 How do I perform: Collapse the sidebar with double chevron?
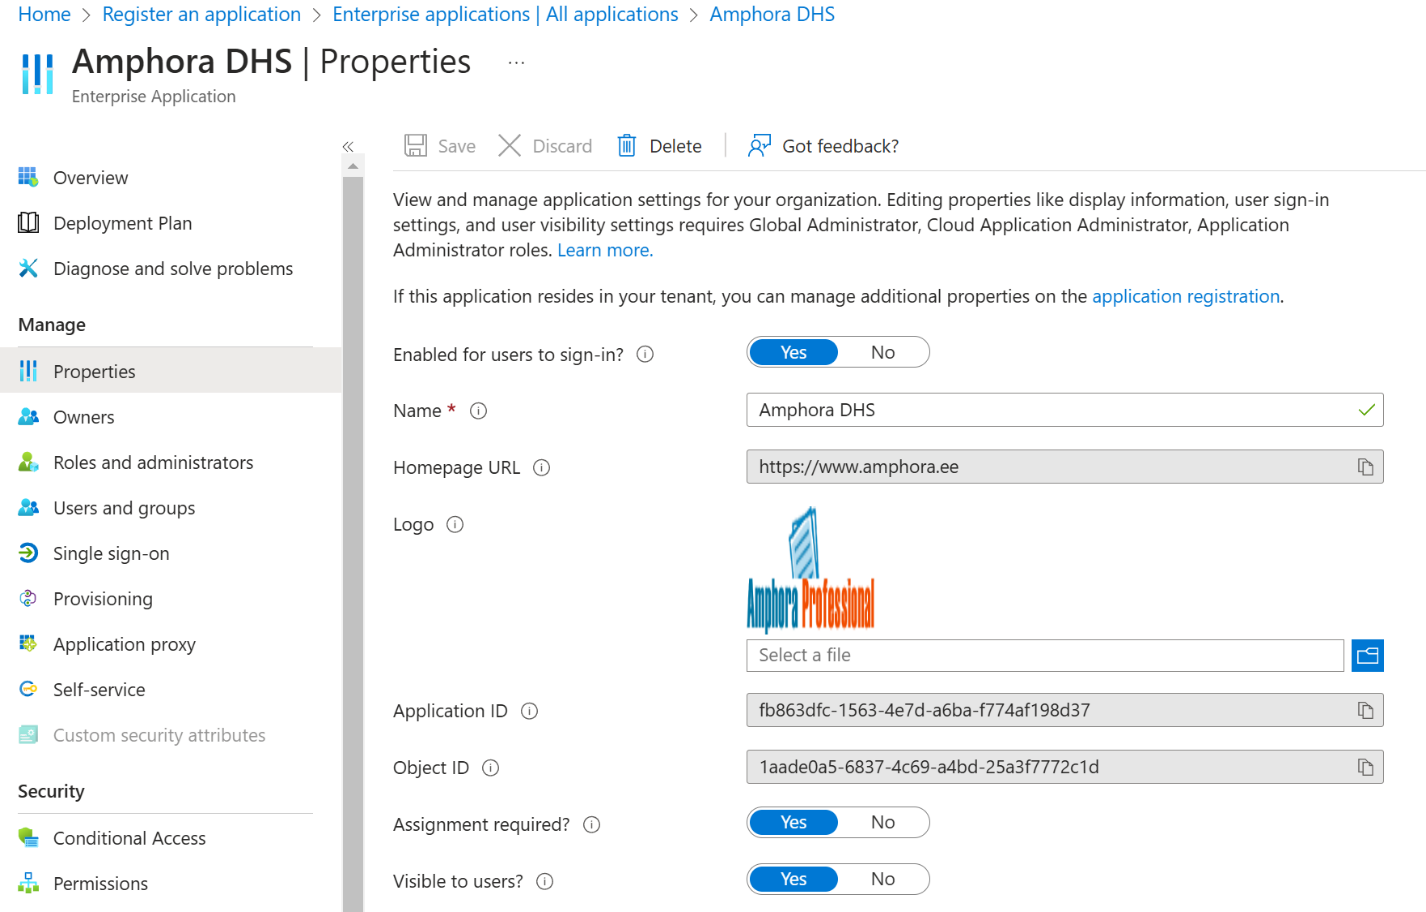(348, 147)
